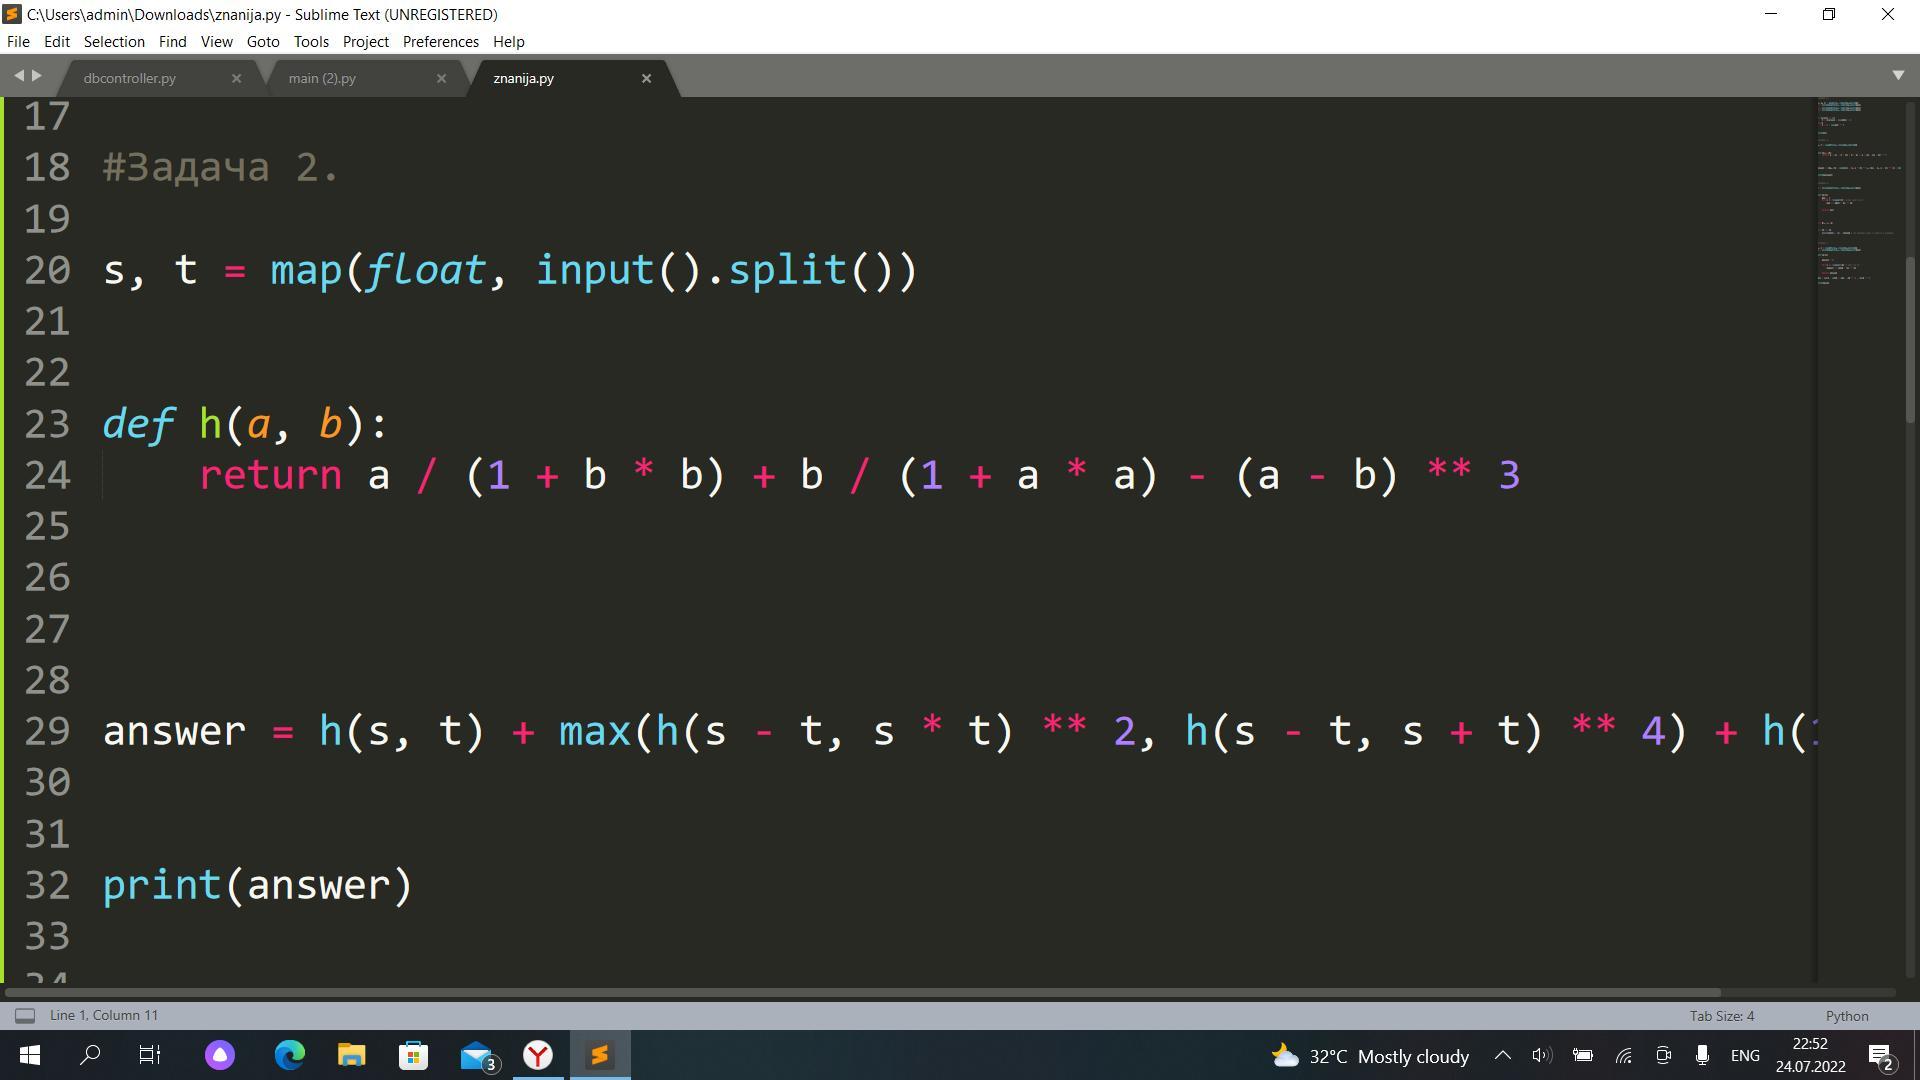The width and height of the screenshot is (1920, 1080).
Task: Open the Python syntax selector
Action: click(x=1846, y=1016)
